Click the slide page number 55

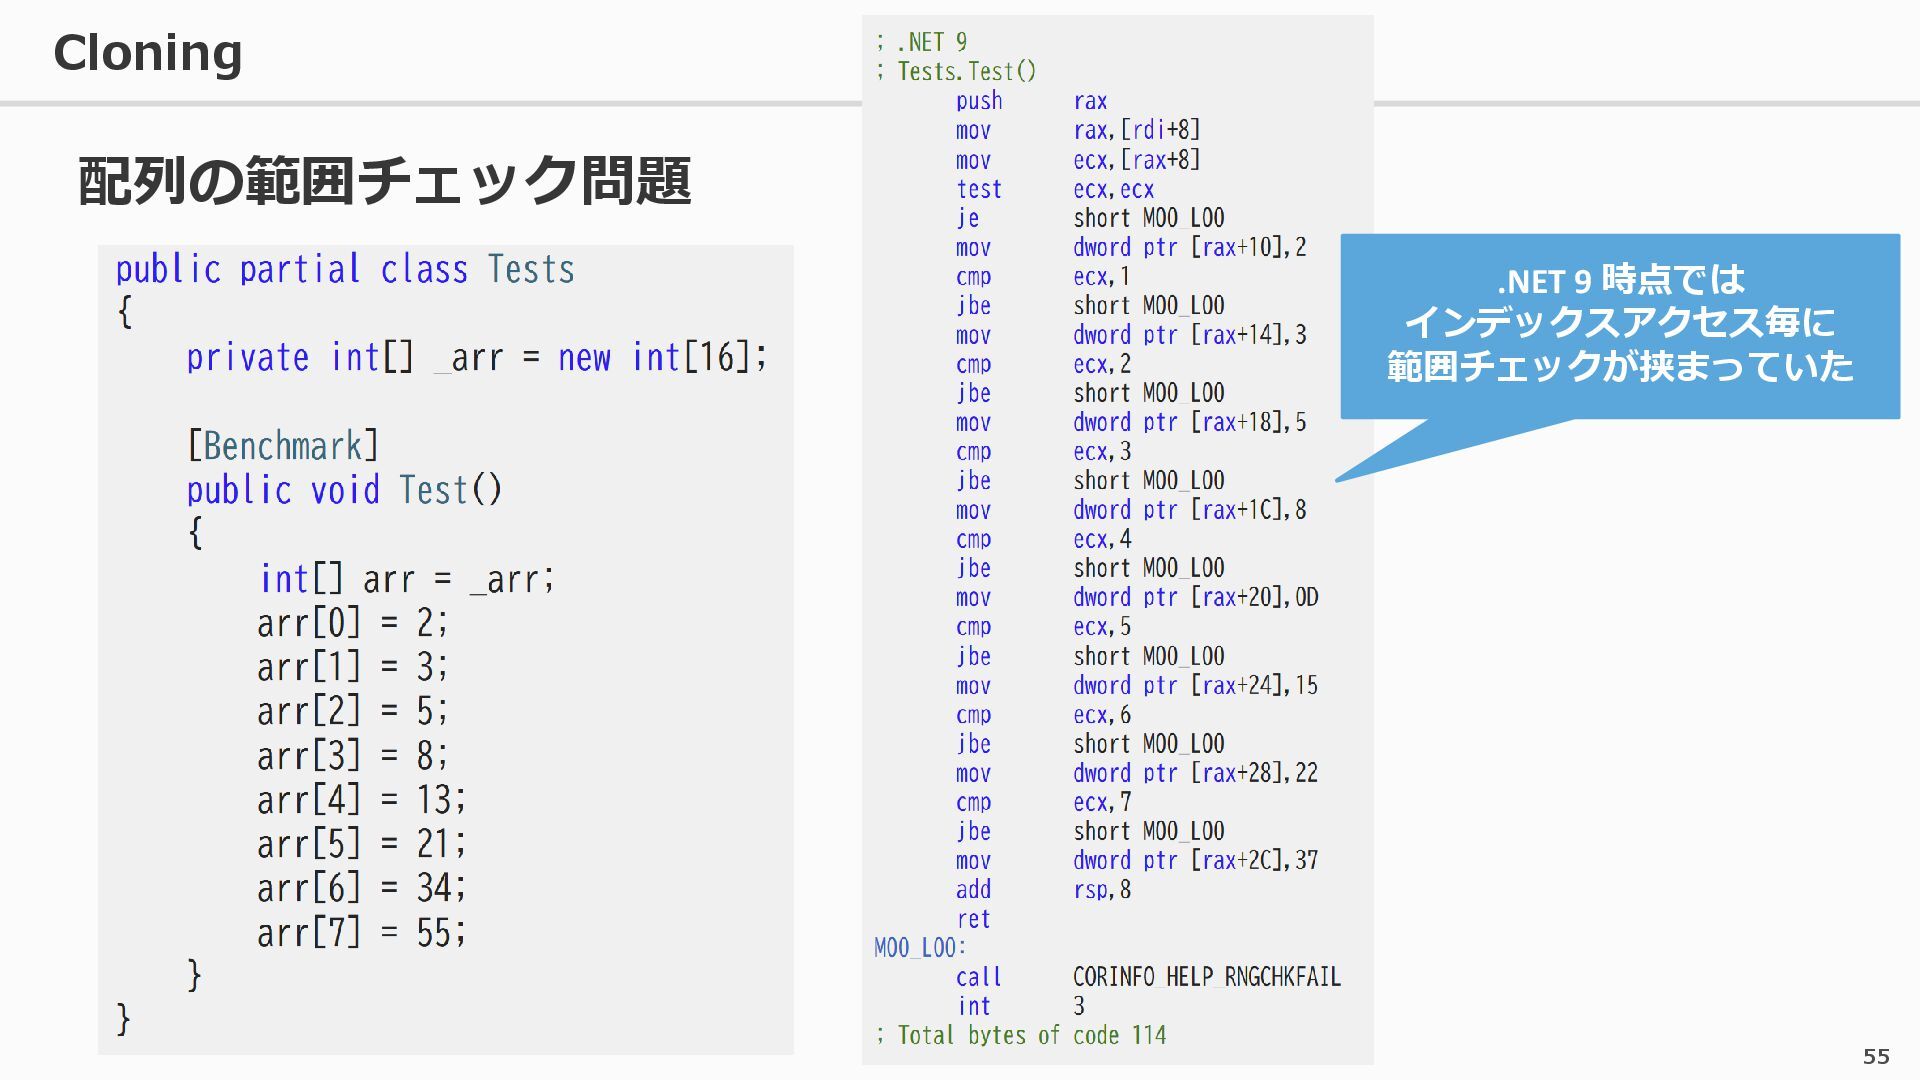click(x=1876, y=1056)
